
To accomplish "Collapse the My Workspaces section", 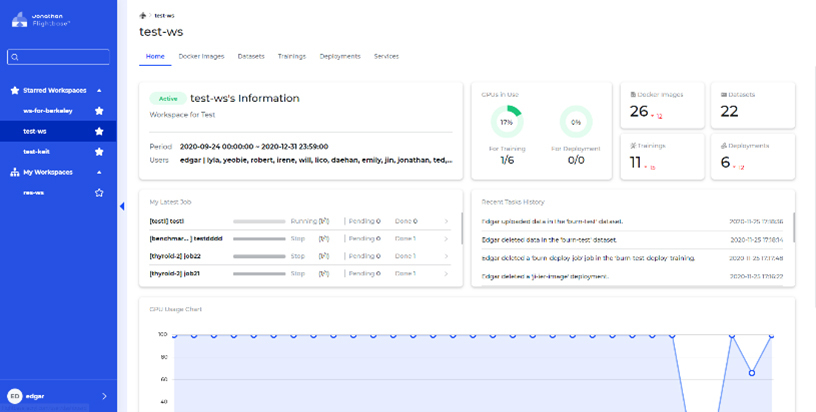I will (x=99, y=172).
